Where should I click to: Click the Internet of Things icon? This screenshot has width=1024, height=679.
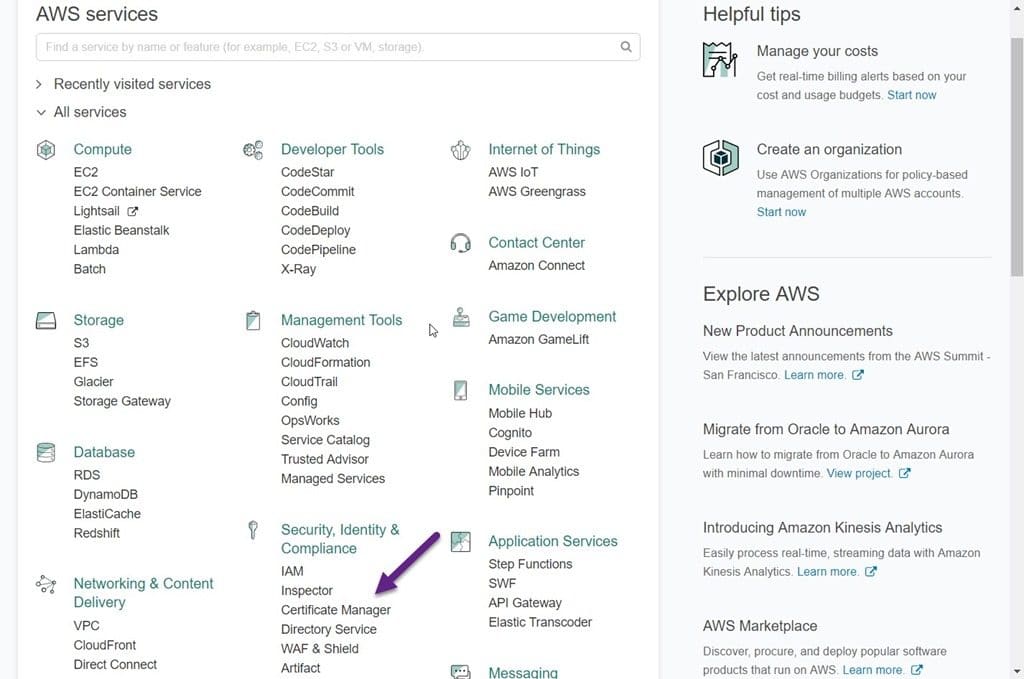click(x=460, y=150)
